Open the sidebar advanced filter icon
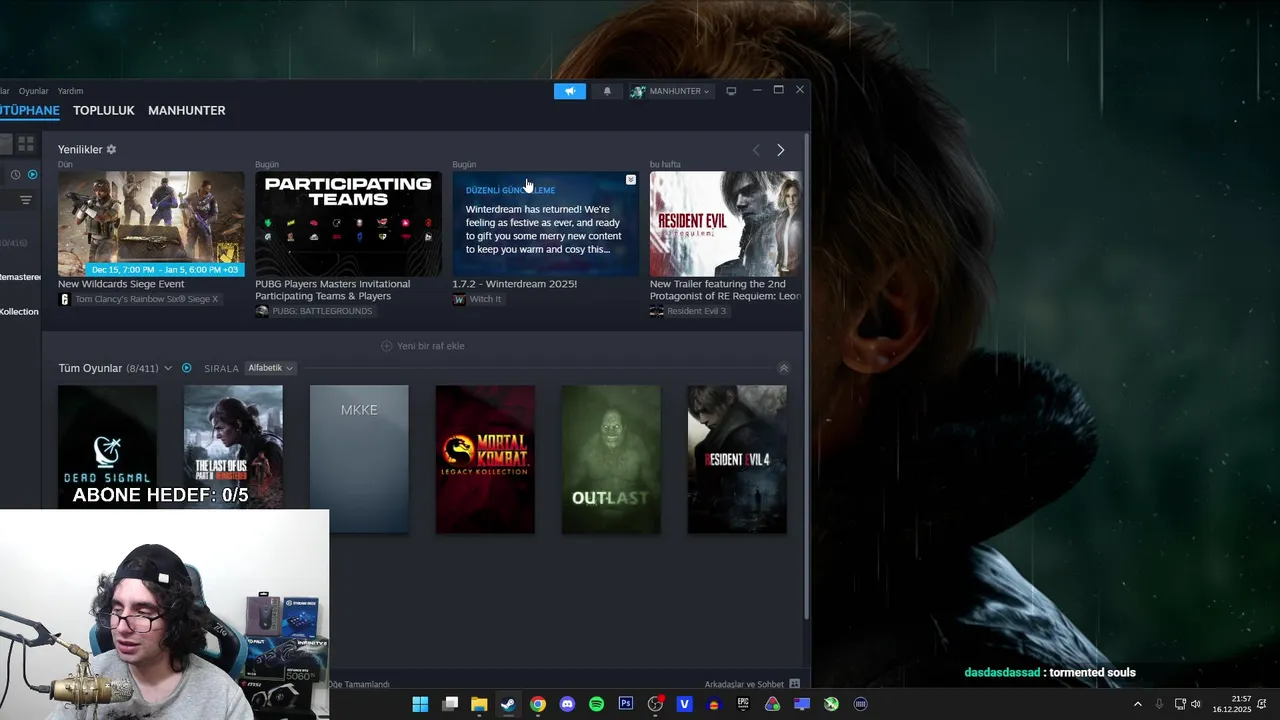The image size is (1280, 720). click(26, 200)
